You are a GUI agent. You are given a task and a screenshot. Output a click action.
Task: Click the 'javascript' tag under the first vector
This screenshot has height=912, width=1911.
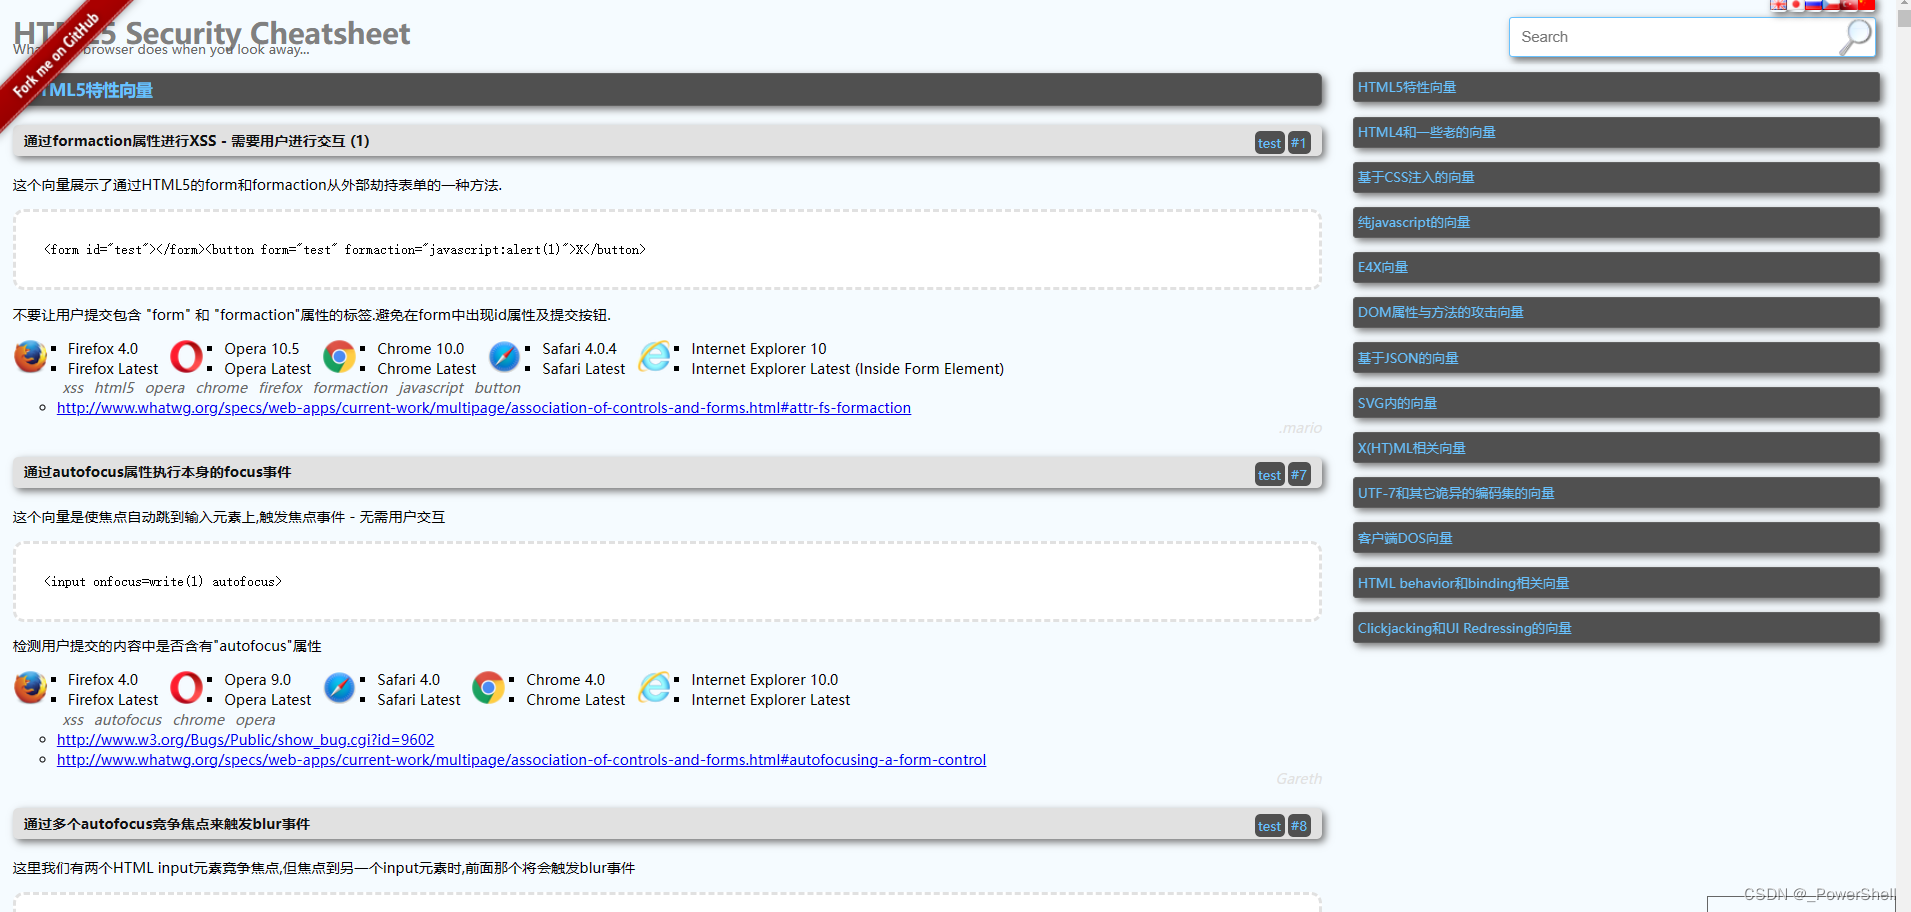[431, 388]
